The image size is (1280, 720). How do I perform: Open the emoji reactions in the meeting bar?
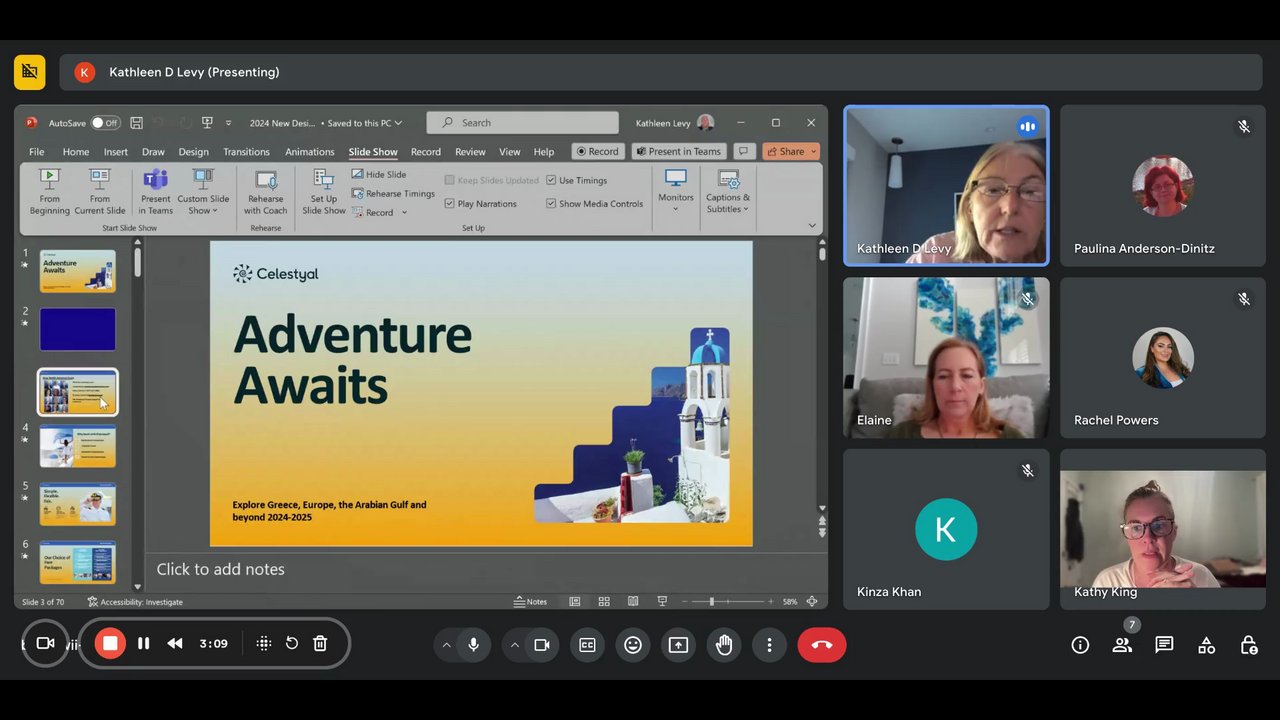[633, 645]
